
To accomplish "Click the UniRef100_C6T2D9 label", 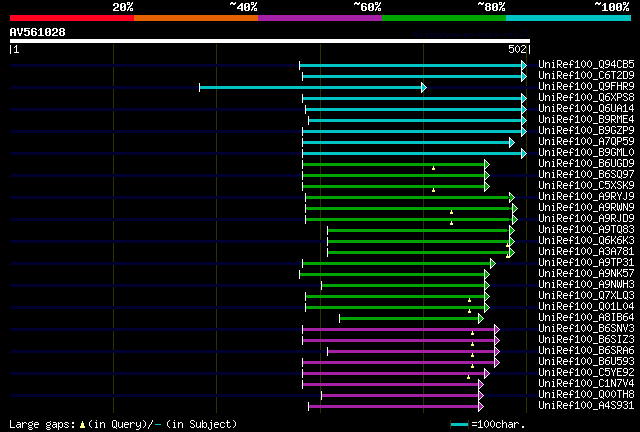I will [x=586, y=75].
